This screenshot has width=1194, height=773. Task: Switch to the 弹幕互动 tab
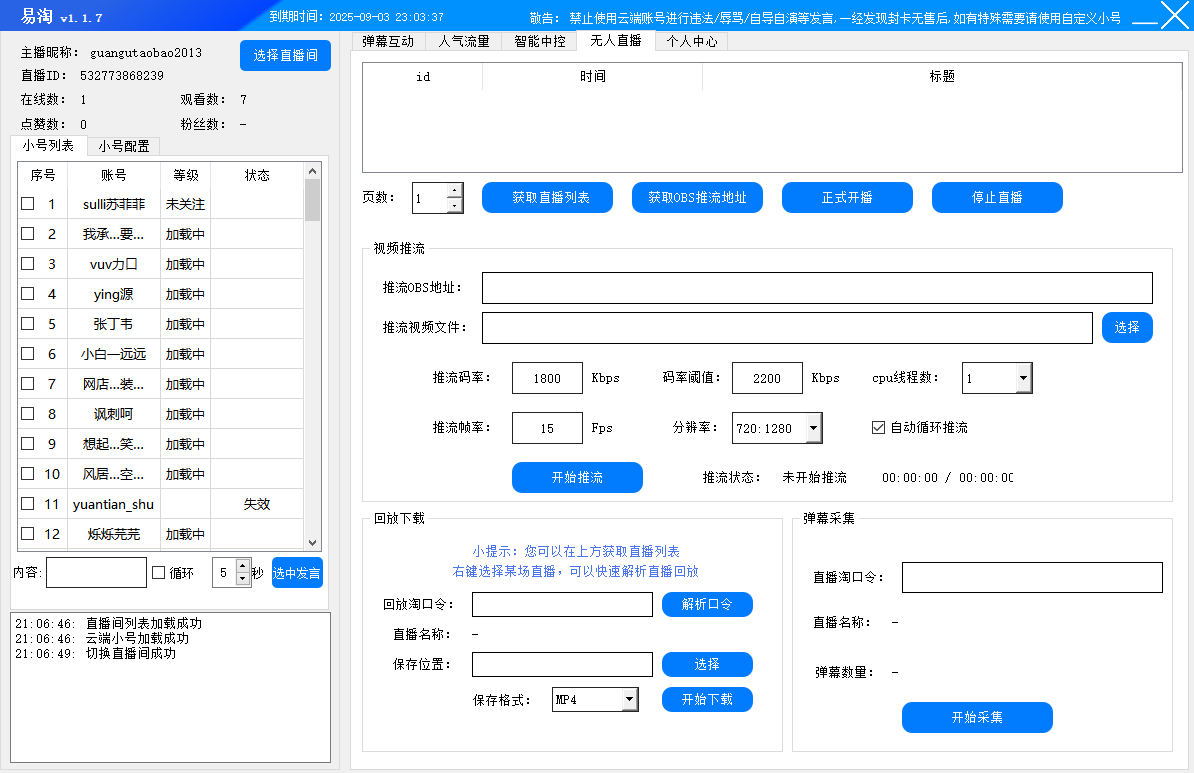coord(388,41)
